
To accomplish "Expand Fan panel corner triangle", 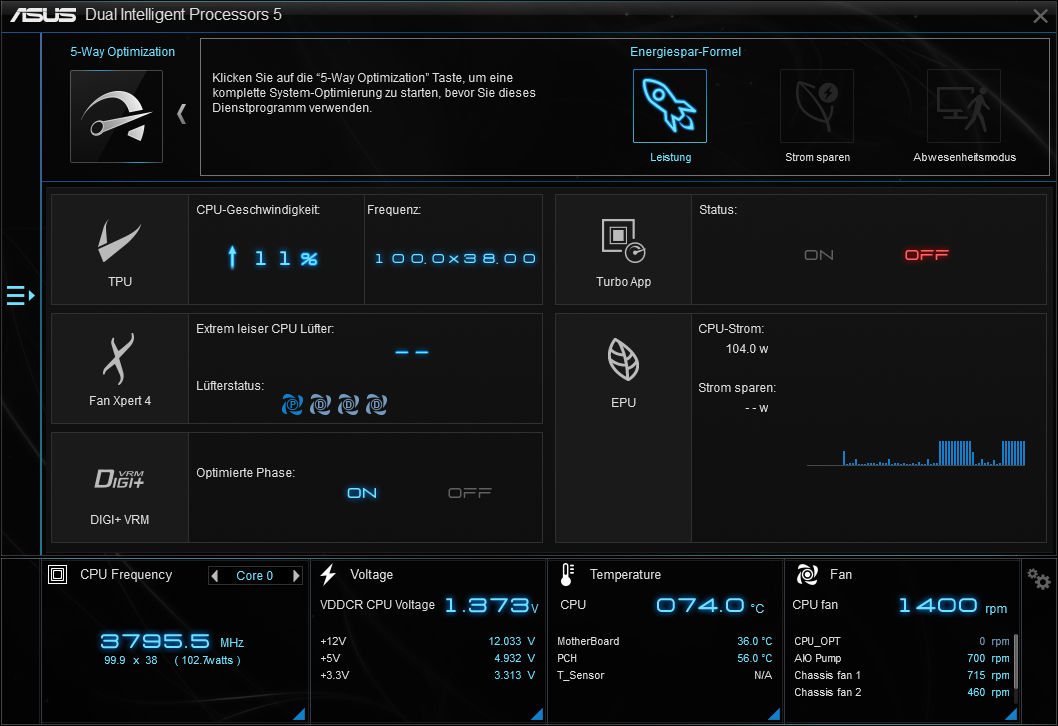I will click(x=1011, y=714).
